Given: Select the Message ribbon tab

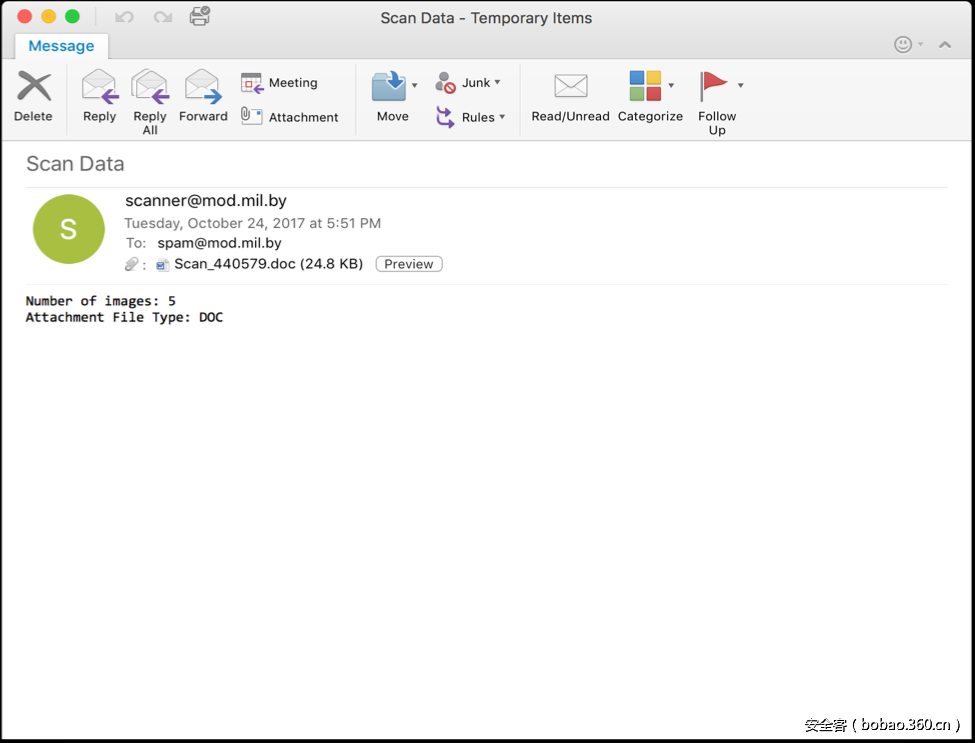Looking at the screenshot, I should tap(61, 46).
